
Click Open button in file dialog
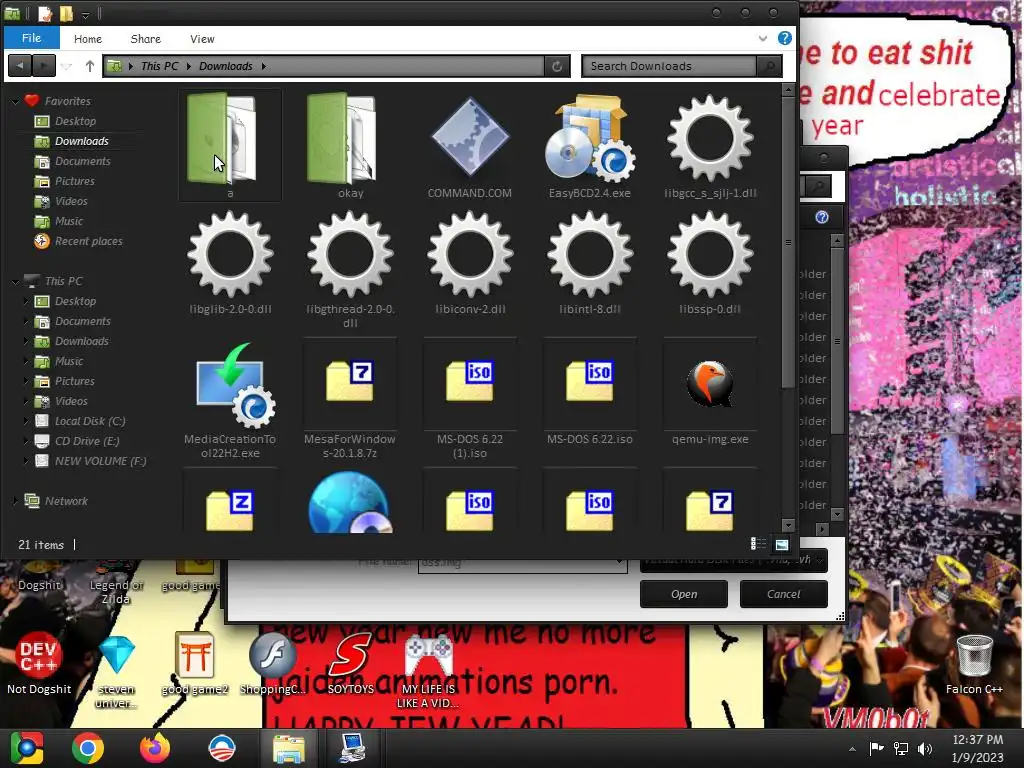(684, 594)
